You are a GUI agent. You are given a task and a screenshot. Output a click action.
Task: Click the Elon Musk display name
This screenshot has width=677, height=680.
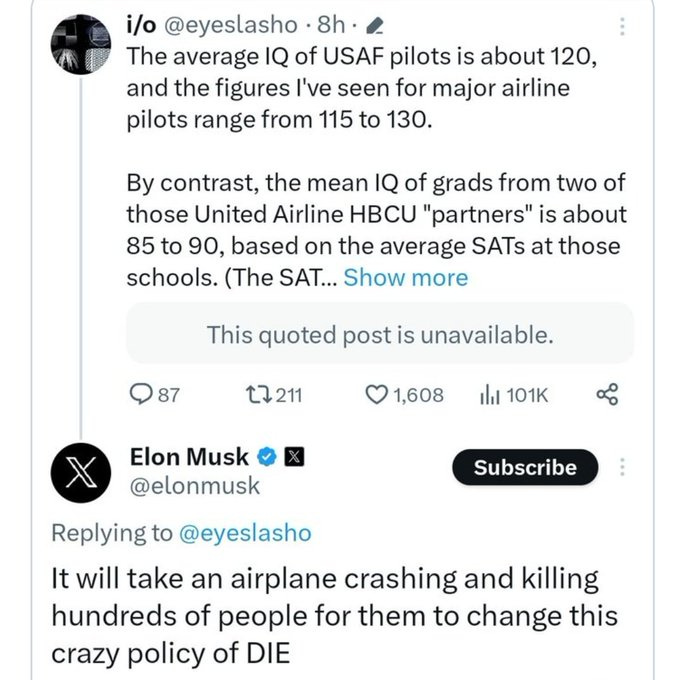[x=189, y=457]
